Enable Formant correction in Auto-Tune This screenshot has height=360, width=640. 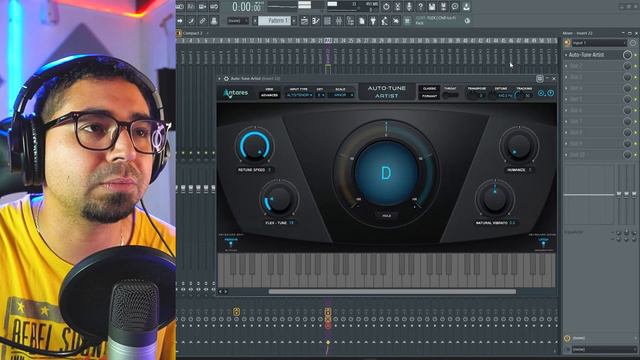pos(429,96)
